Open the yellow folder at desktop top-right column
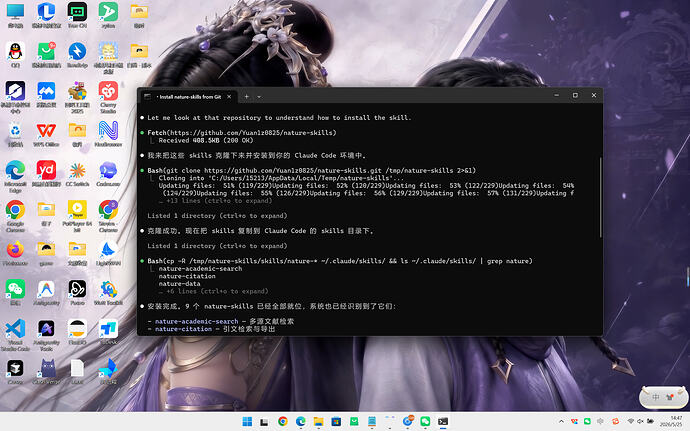Screen dimensions: 690x431 pos(139,12)
